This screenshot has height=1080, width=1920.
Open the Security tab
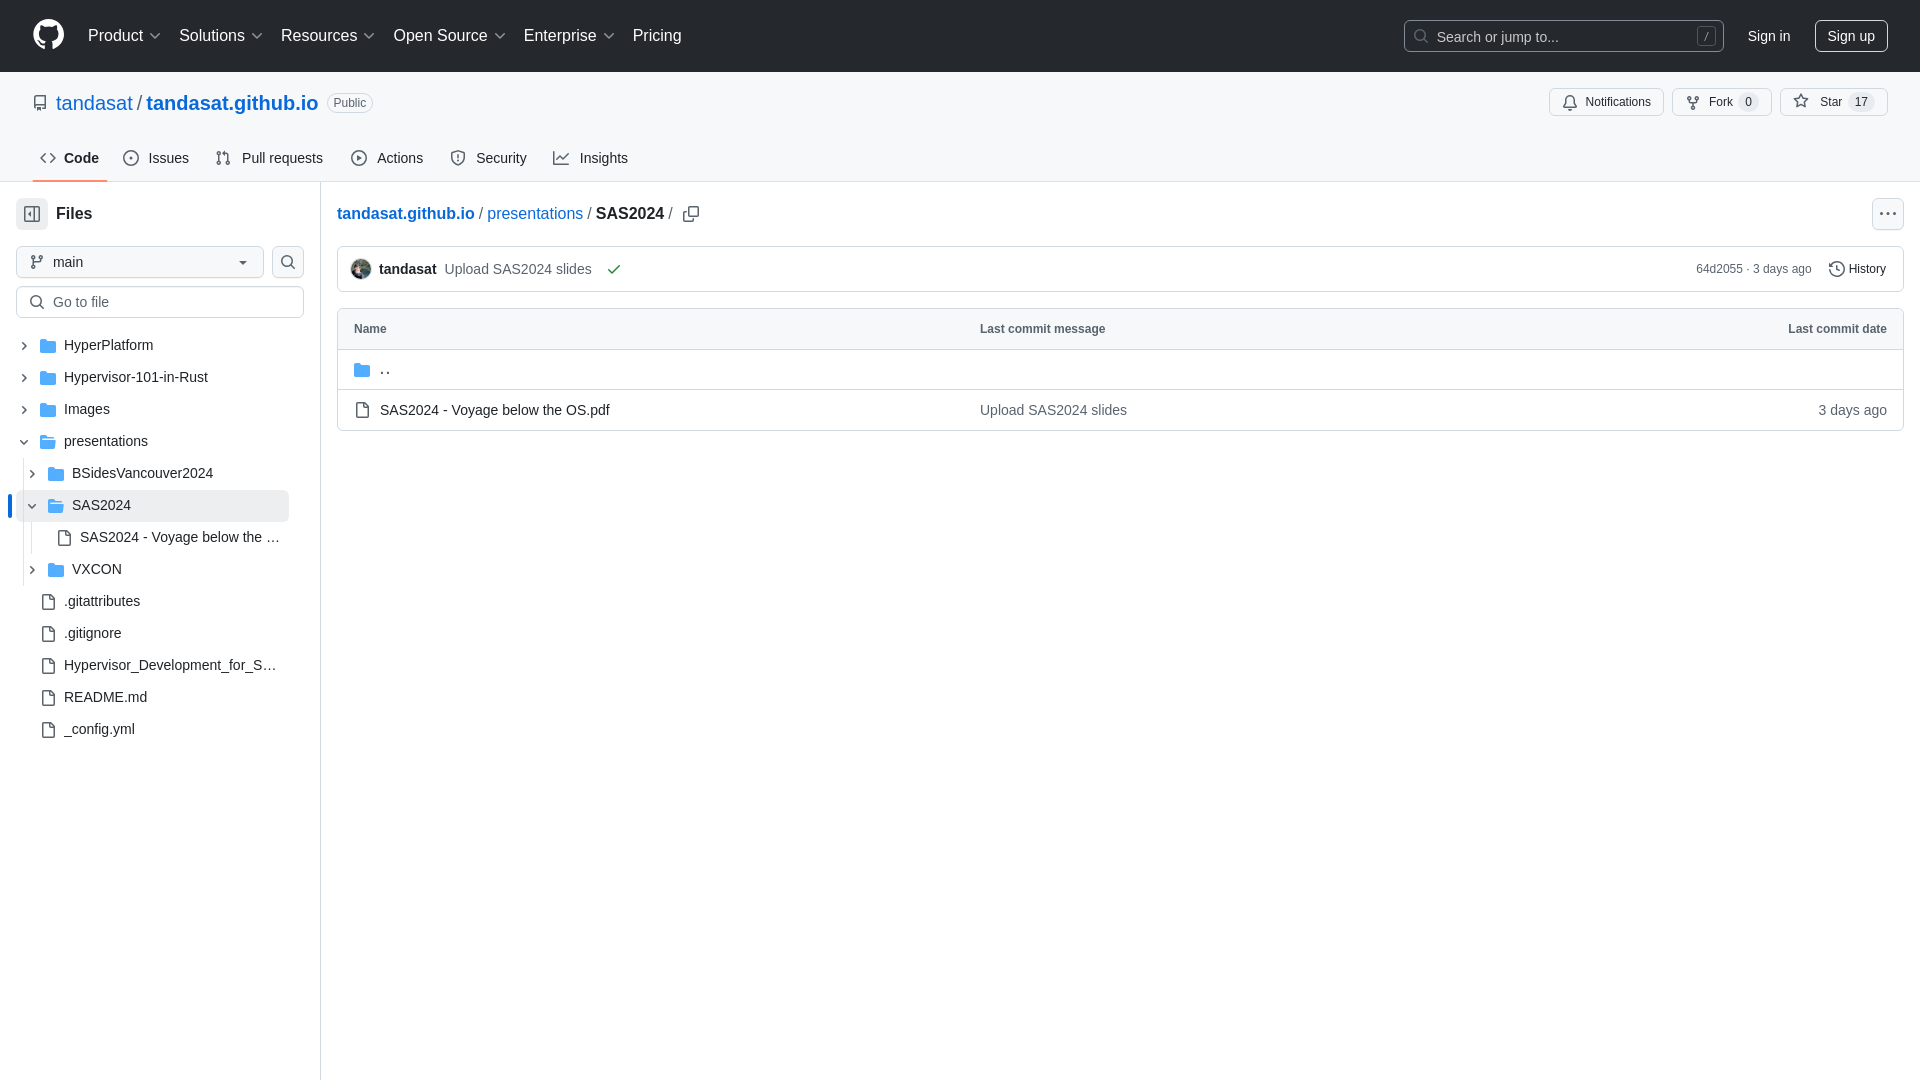[x=488, y=158]
